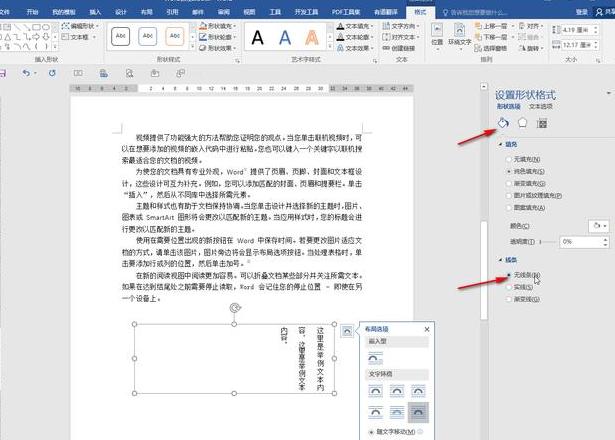Select 纯色填充 (Solid fill) radio button
The width and height of the screenshot is (615, 440).
coord(509,171)
